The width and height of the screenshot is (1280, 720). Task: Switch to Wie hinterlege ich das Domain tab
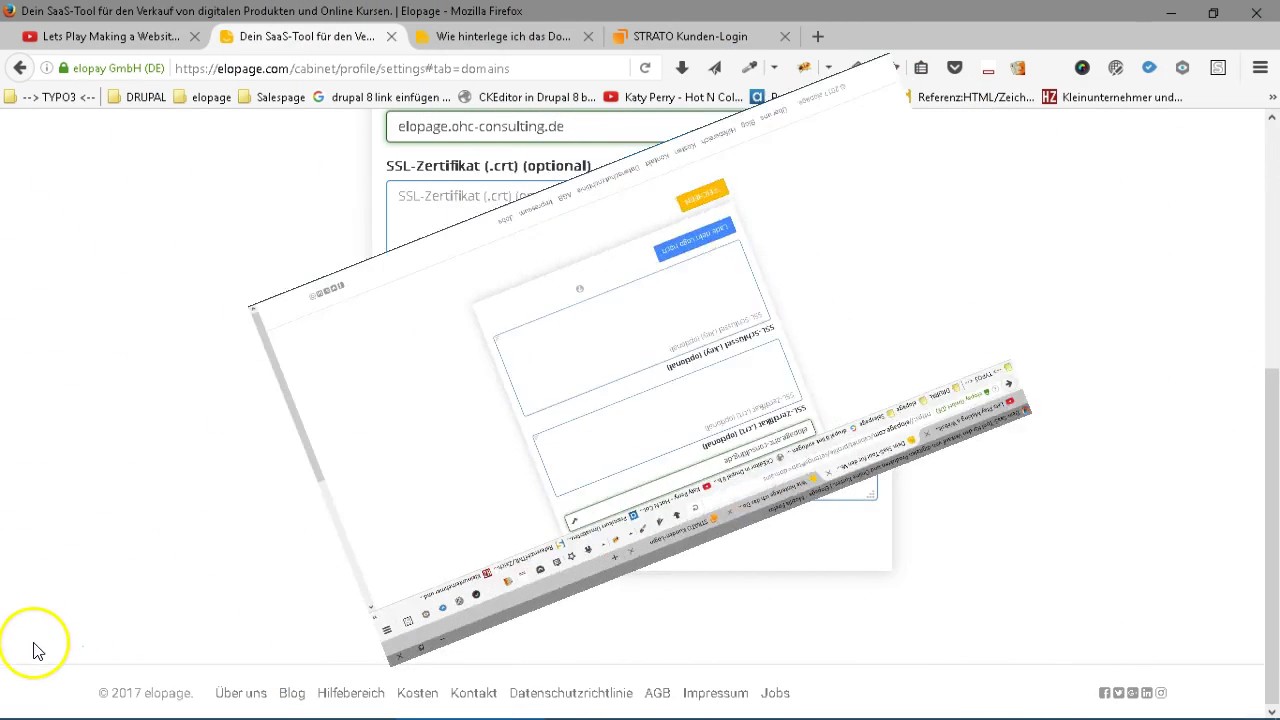pyautogui.click(x=503, y=36)
